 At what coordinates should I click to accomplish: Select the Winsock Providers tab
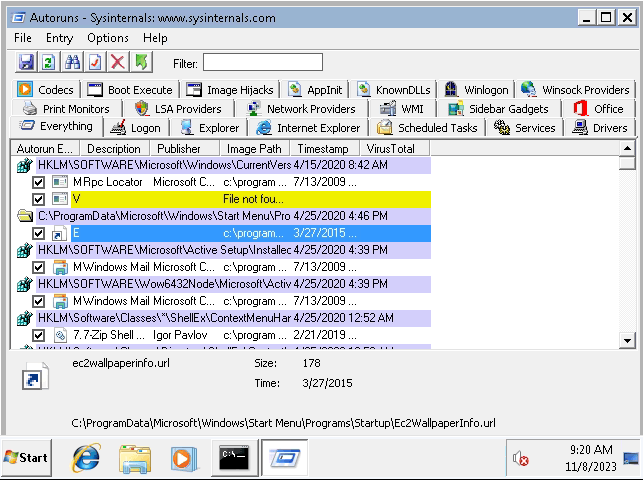point(575,89)
